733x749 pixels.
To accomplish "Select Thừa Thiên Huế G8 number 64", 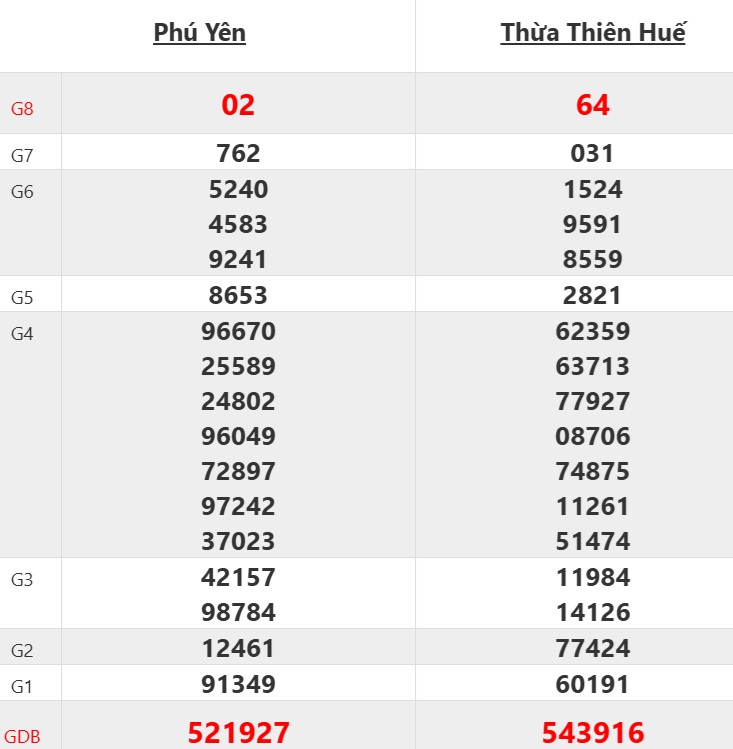I will coord(593,105).
